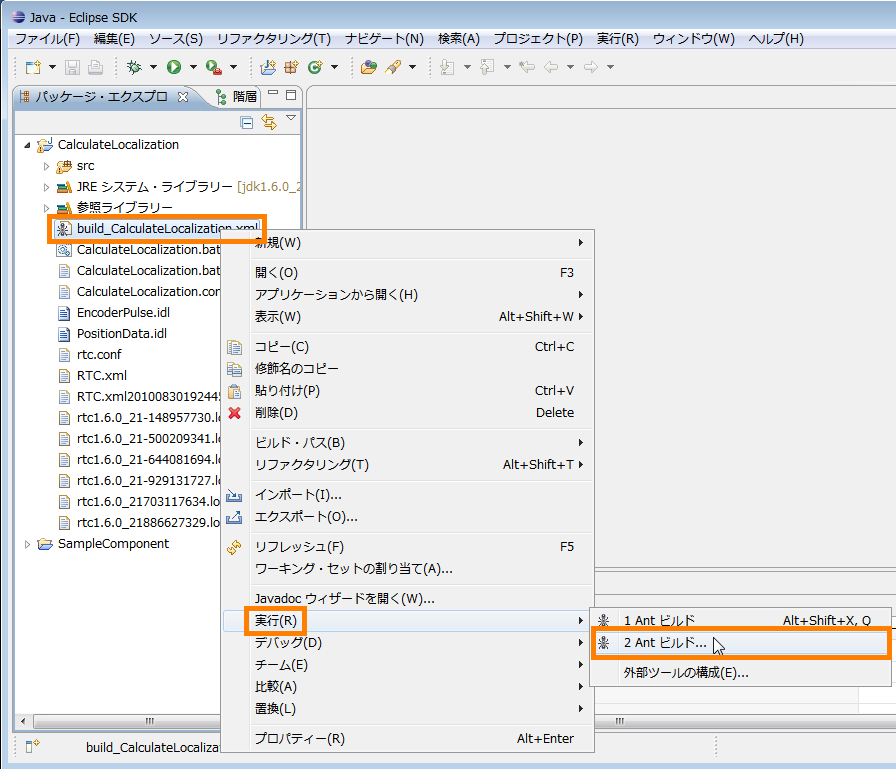The width and height of the screenshot is (896, 769).
Task: Click the Open Type icon
Action: tap(369, 67)
